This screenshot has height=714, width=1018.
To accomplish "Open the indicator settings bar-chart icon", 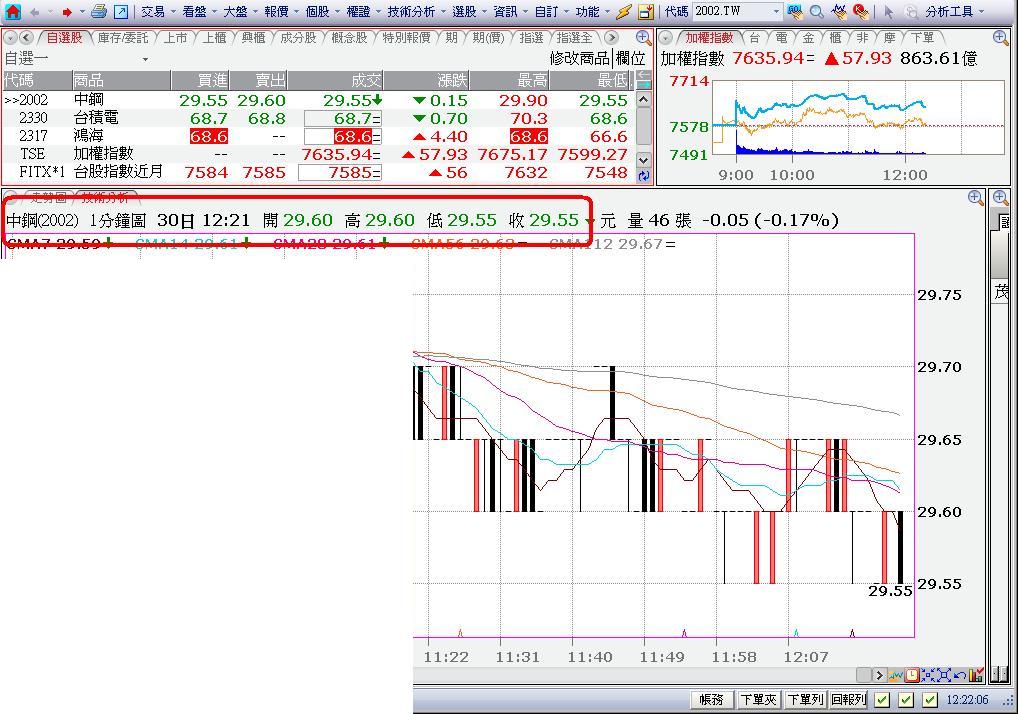I will (x=976, y=676).
